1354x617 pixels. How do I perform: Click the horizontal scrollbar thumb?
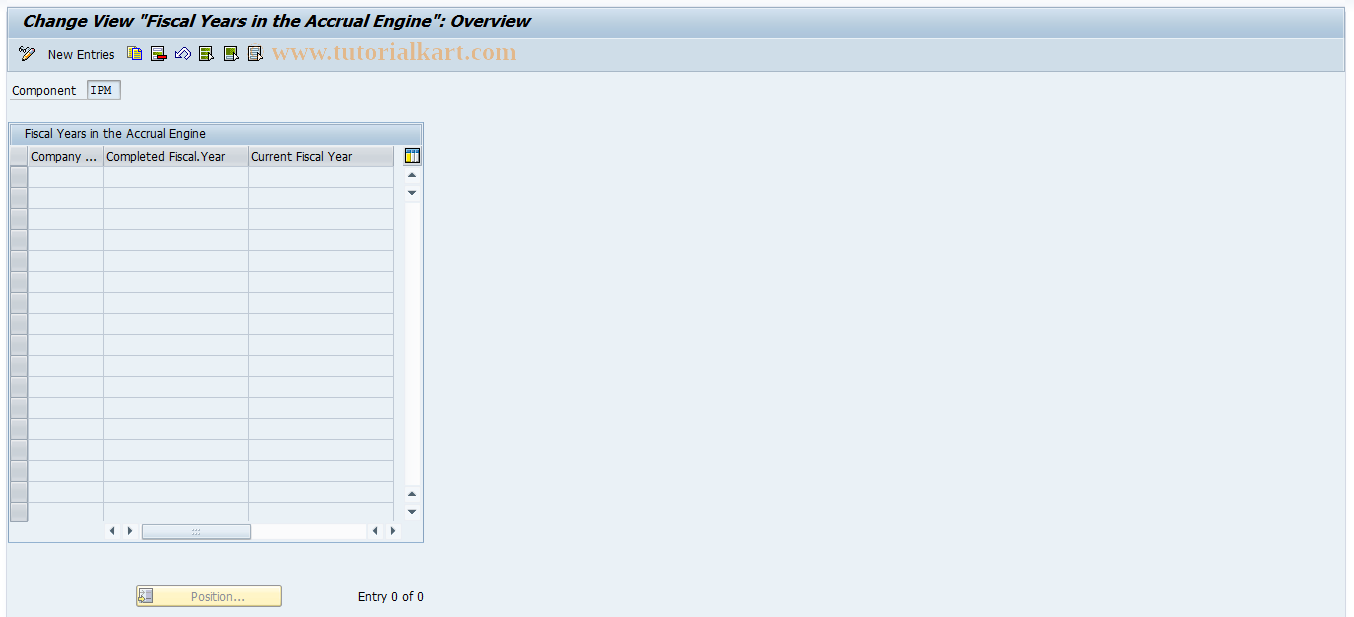pyautogui.click(x=196, y=531)
